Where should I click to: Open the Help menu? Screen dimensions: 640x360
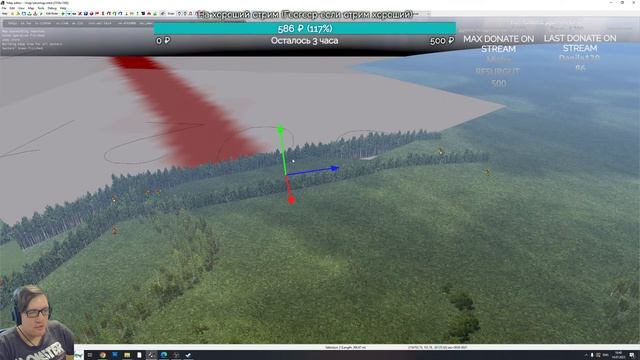click(63, 8)
